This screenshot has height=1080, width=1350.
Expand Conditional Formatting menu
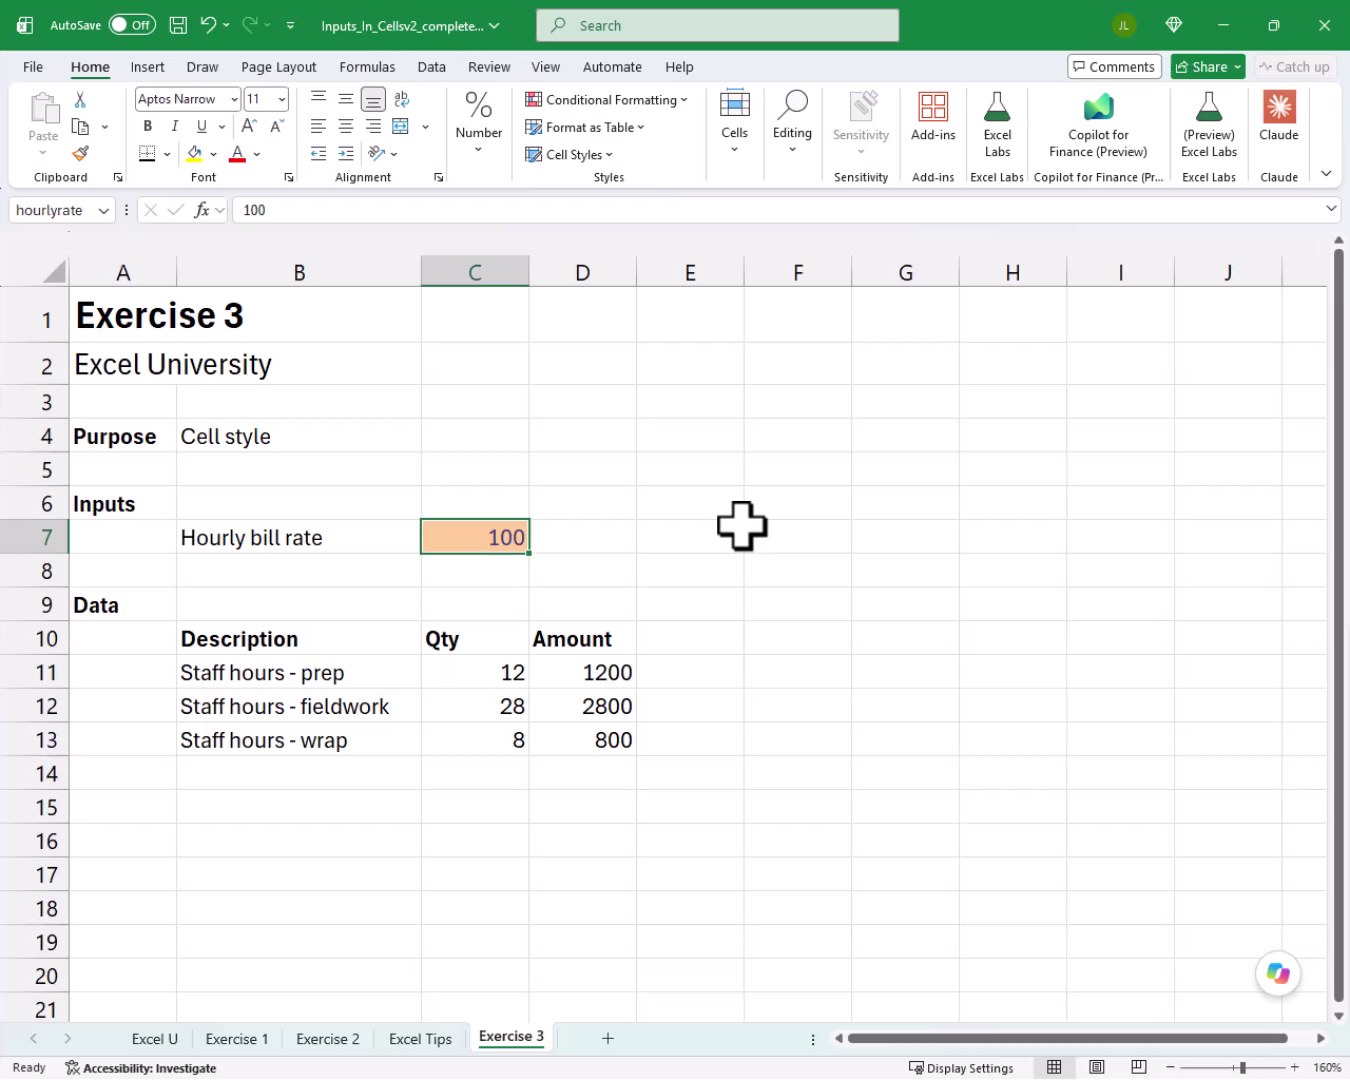[606, 100]
